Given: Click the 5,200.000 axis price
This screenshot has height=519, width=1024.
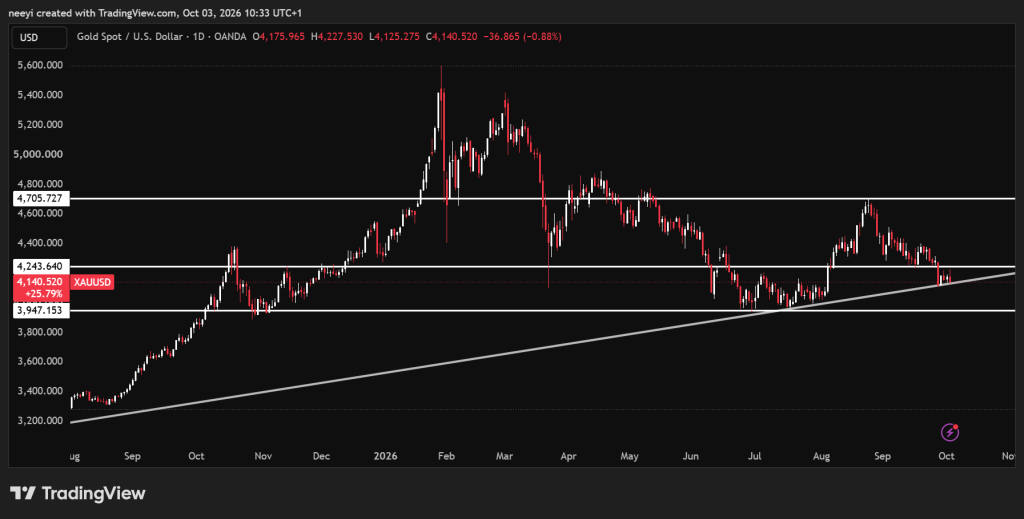Looking at the screenshot, I should point(40,124).
